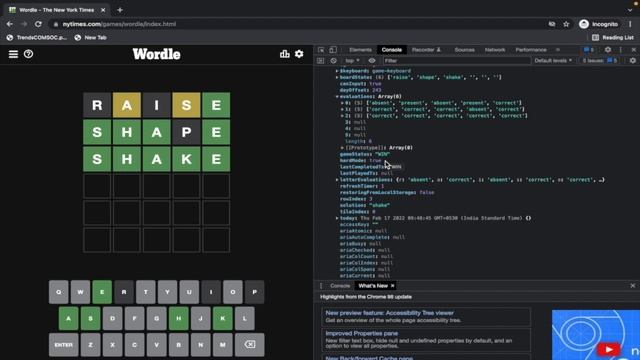Click the Q key on Wordle keyboard
Screen dimensions: 640x360
tap(58, 292)
